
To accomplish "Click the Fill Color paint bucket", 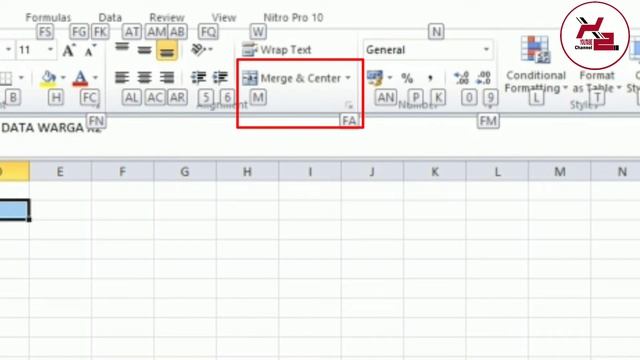I will click(x=49, y=78).
